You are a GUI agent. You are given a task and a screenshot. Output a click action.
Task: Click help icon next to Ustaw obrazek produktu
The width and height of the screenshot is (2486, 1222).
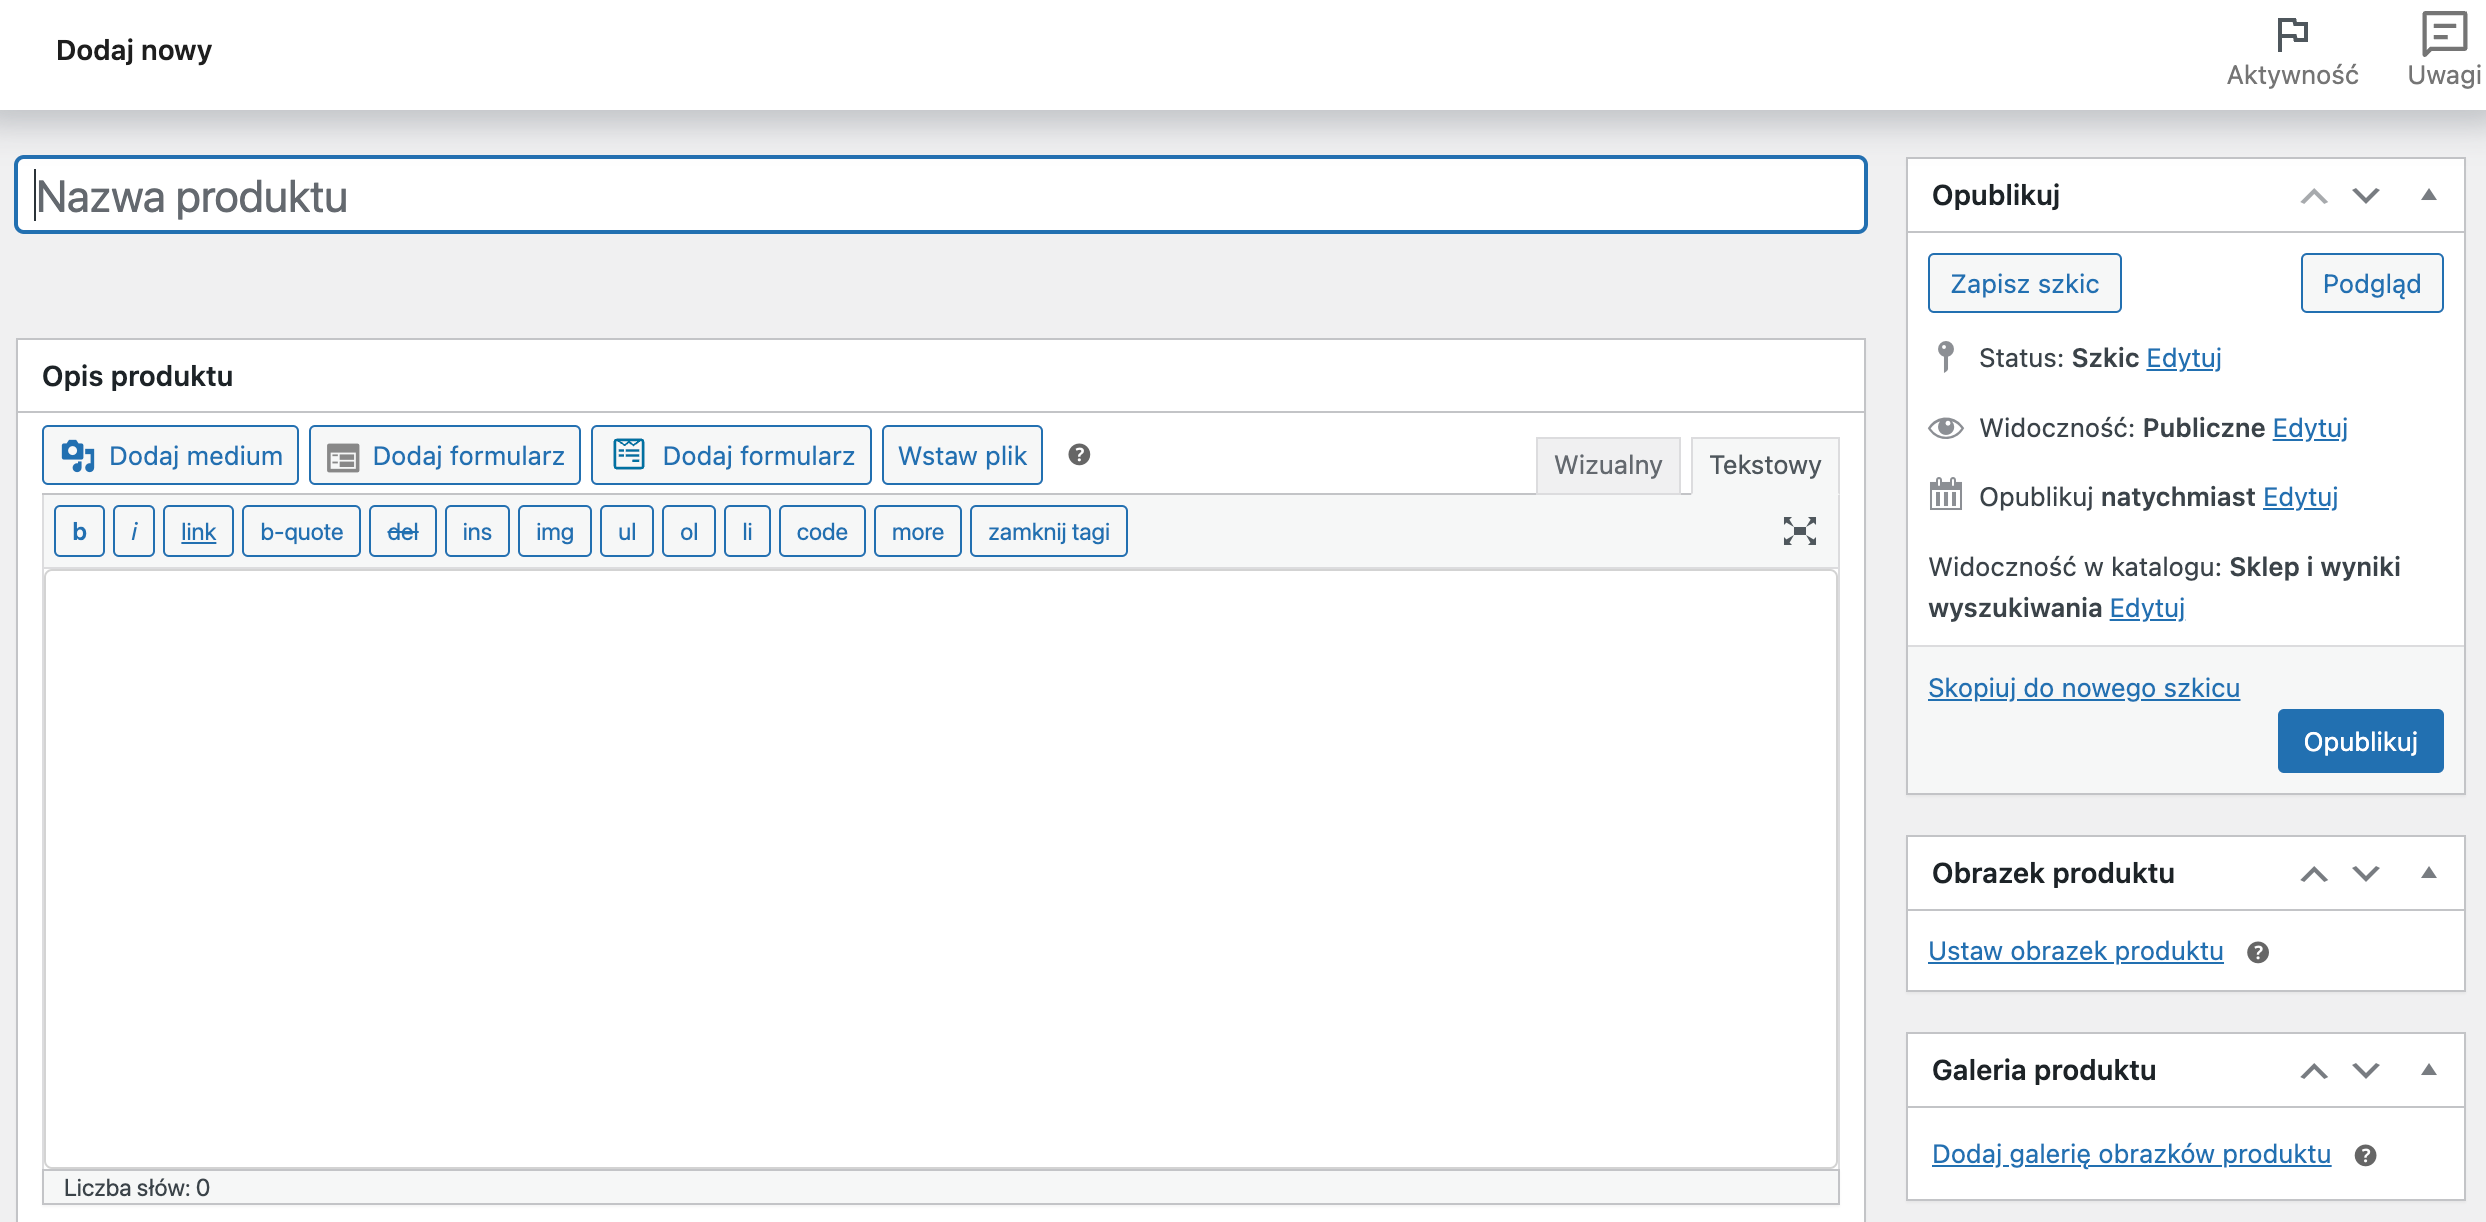[x=2258, y=952]
